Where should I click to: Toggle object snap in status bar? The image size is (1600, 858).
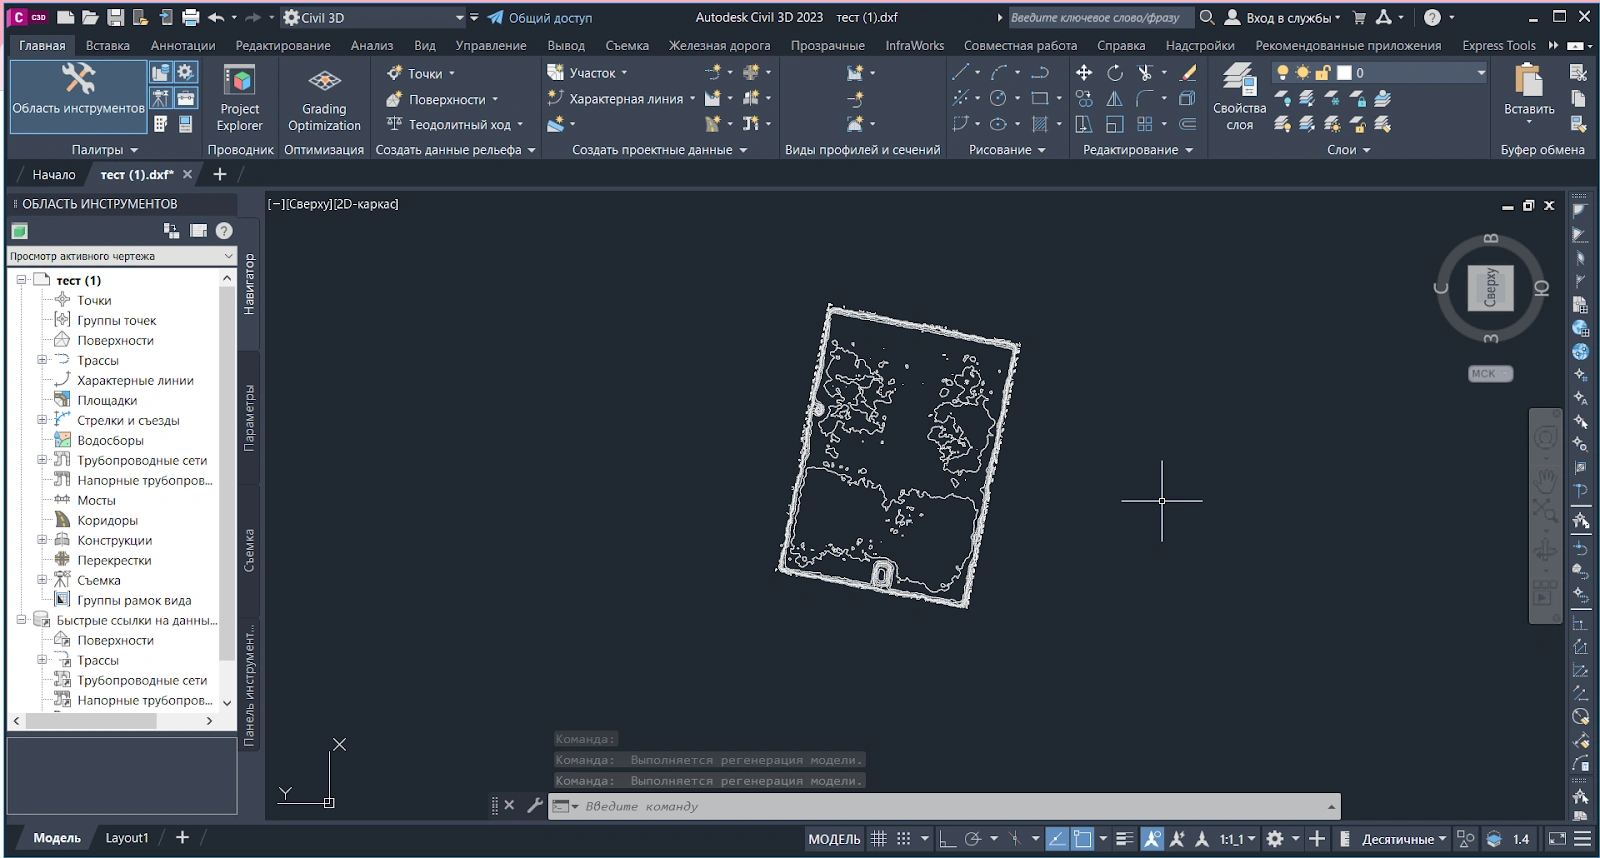pos(1082,839)
